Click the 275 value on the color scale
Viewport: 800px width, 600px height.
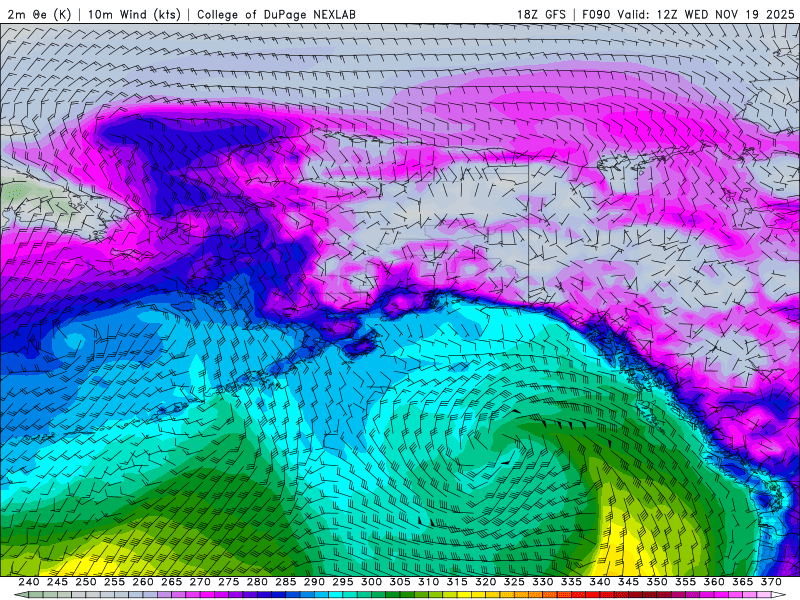[x=229, y=582]
